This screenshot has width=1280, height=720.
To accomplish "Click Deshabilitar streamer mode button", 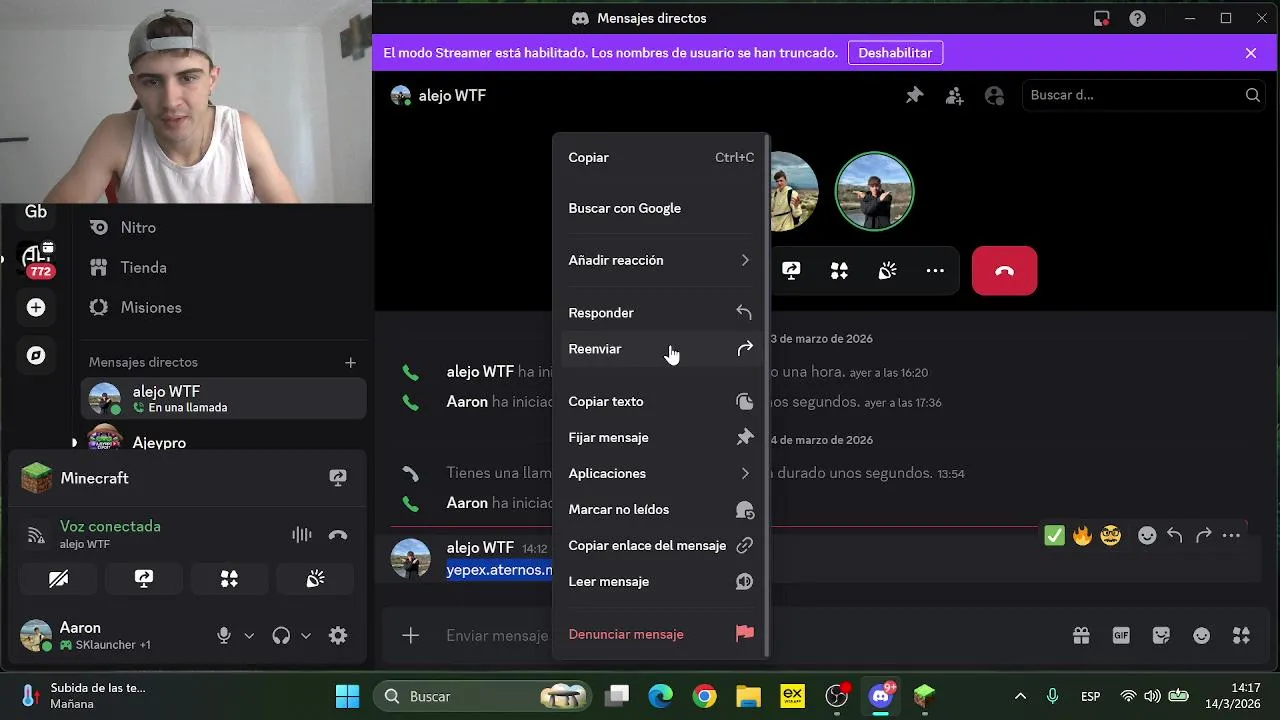I will (895, 53).
